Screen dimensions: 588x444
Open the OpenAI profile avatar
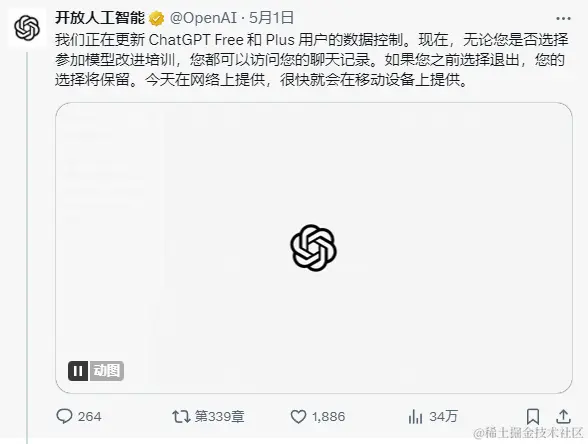pos(27,28)
